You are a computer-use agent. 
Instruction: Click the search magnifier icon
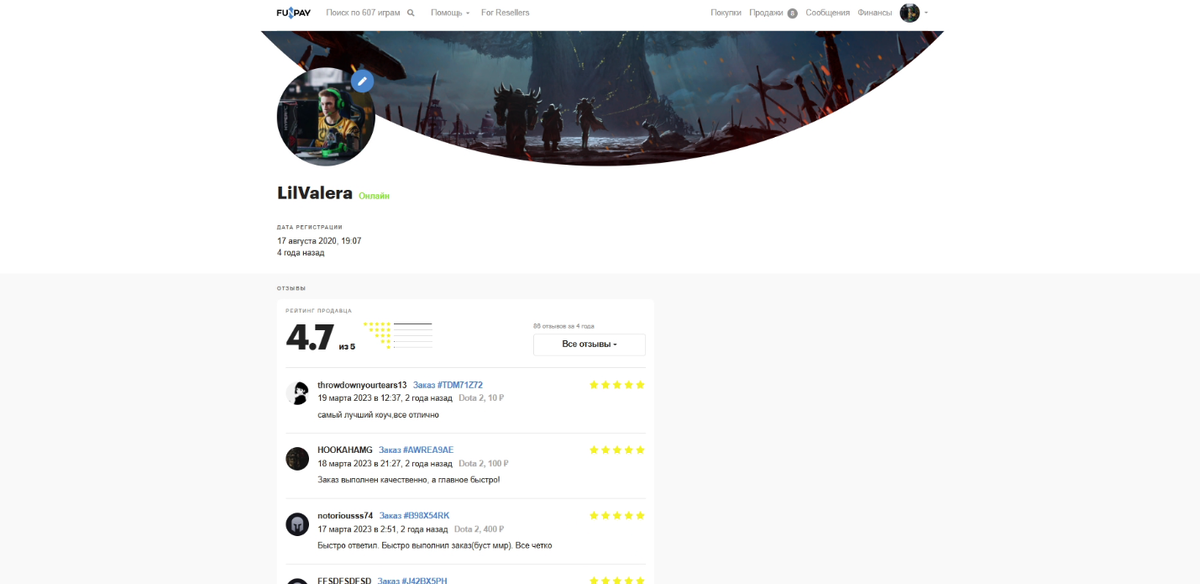(x=411, y=13)
